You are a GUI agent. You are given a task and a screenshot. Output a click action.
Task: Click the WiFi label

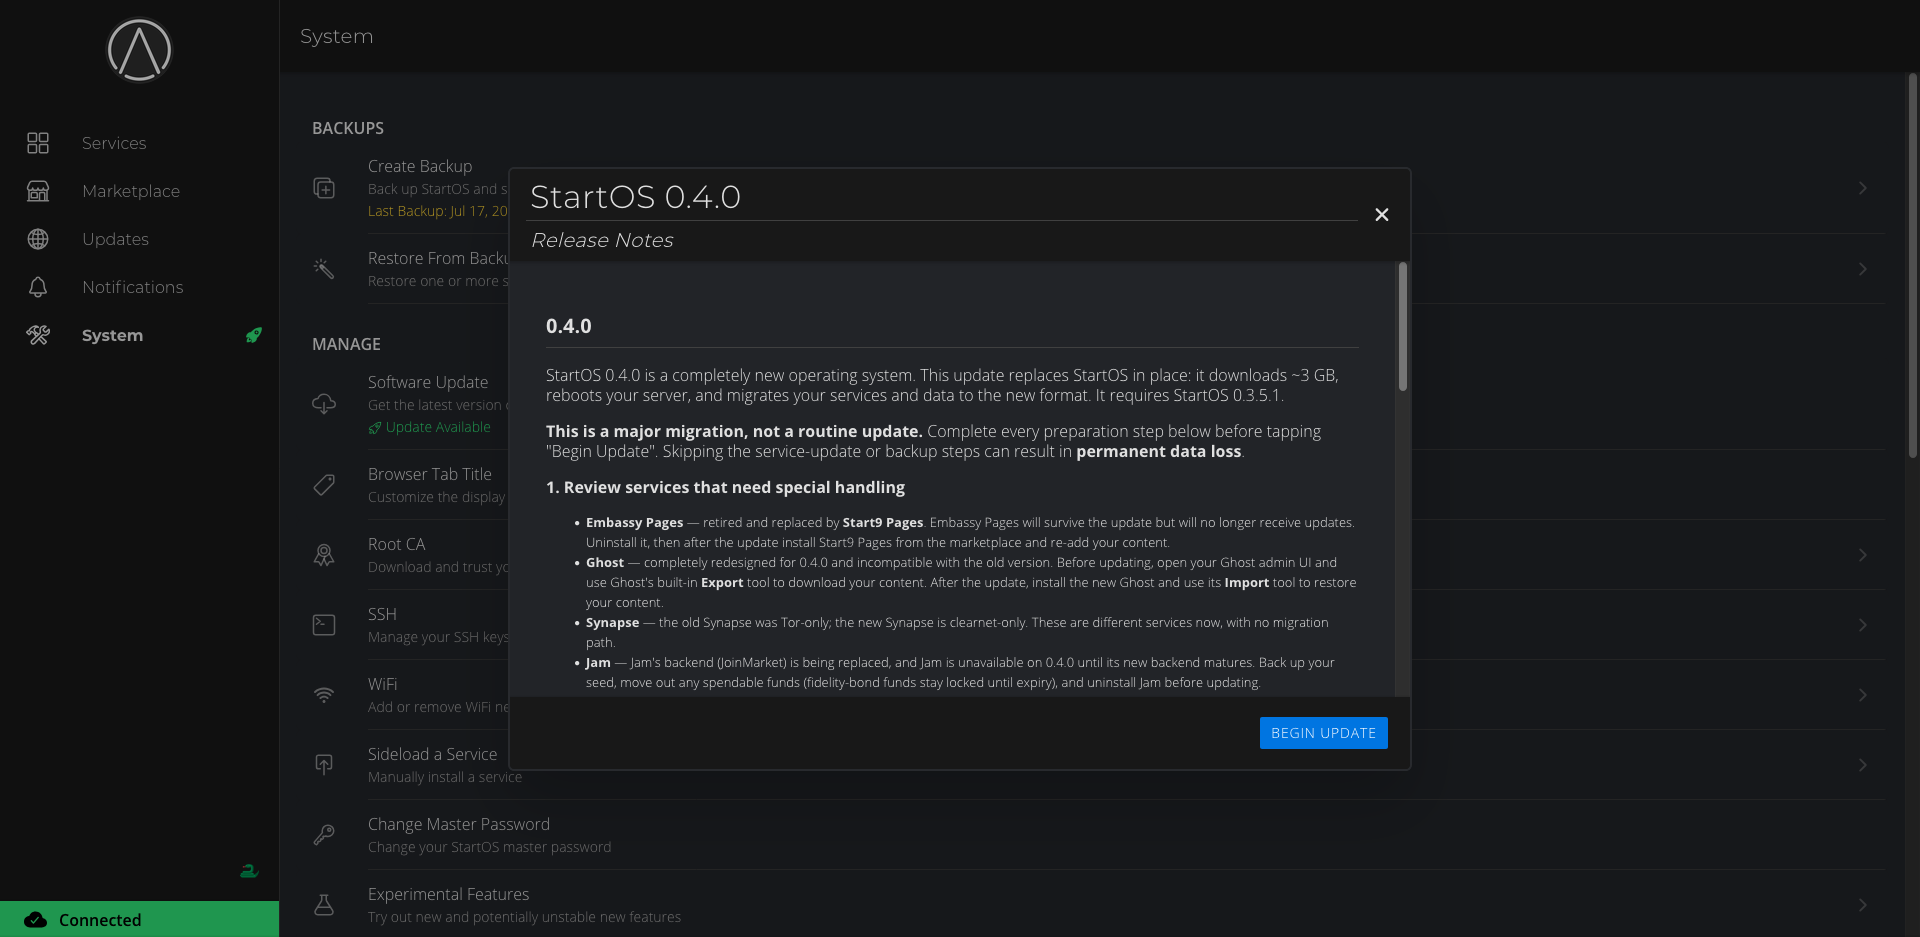pyautogui.click(x=382, y=684)
